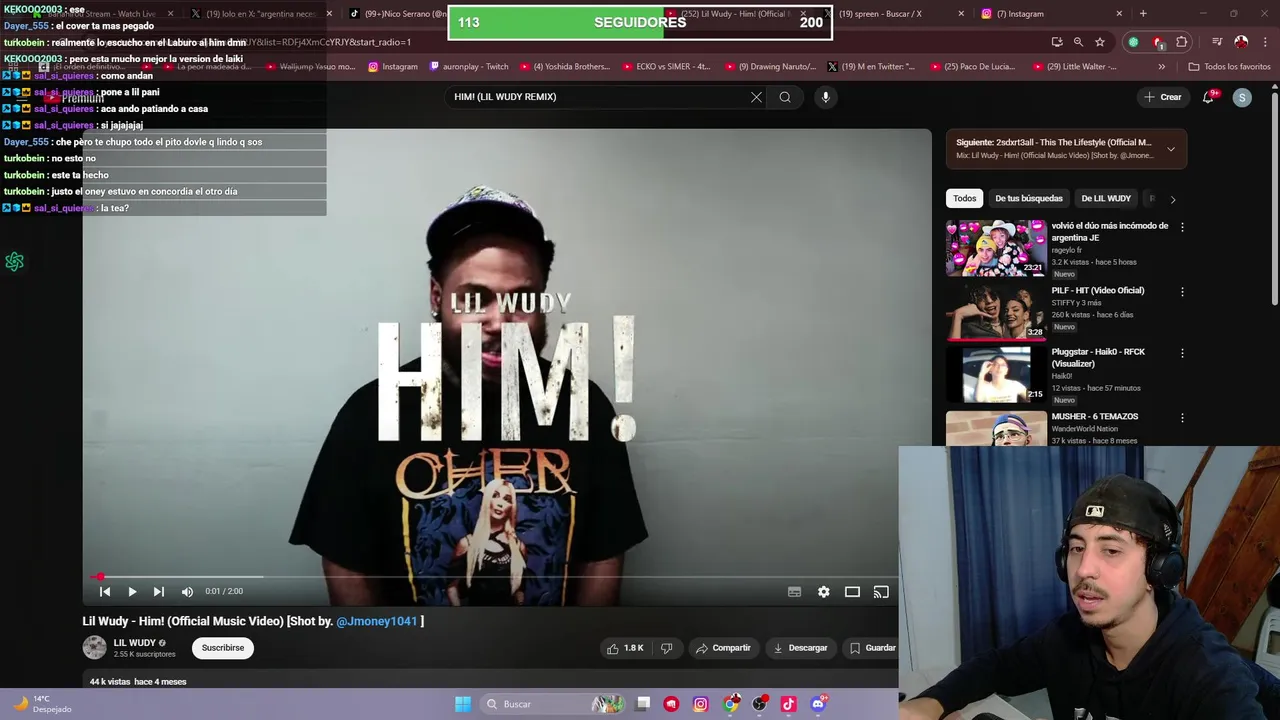Open MUSHER - 6 TEMAZOS video title
The image size is (1280, 720).
[1094, 416]
